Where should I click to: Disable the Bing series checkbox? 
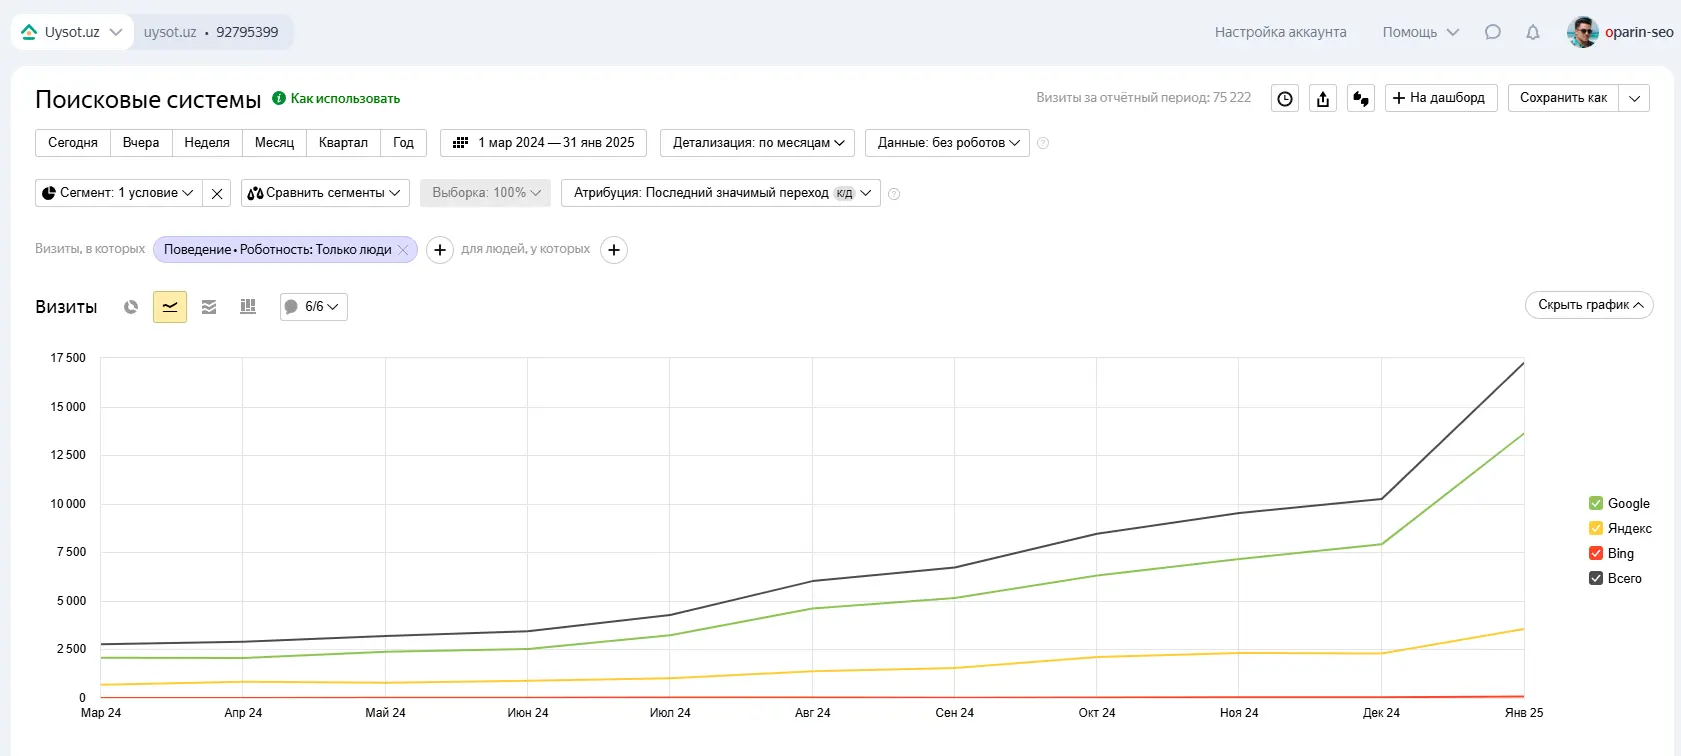coord(1596,554)
